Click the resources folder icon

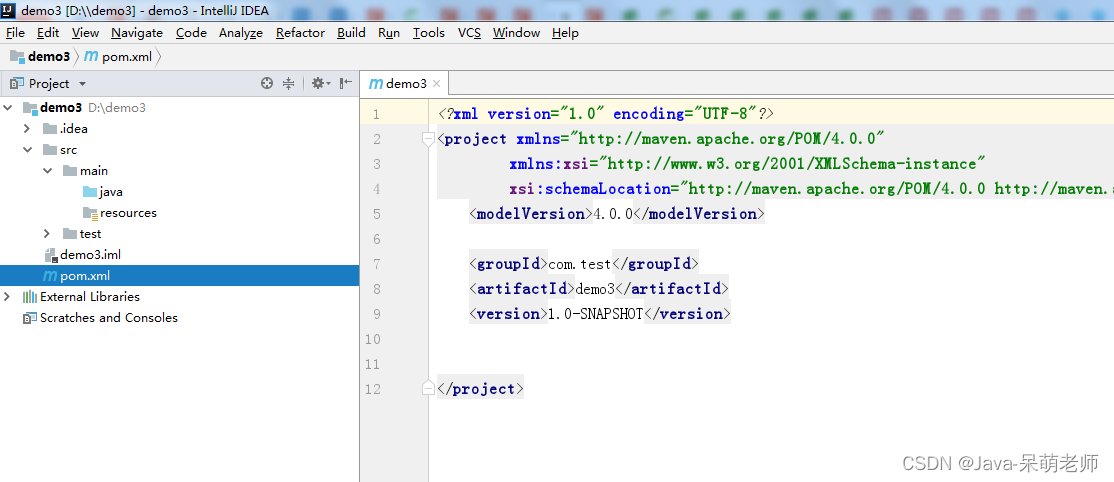pyautogui.click(x=90, y=213)
